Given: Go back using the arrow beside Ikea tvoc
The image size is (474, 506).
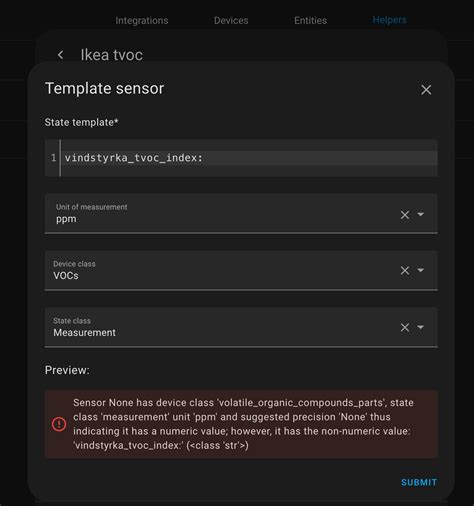Looking at the screenshot, I should (60, 55).
